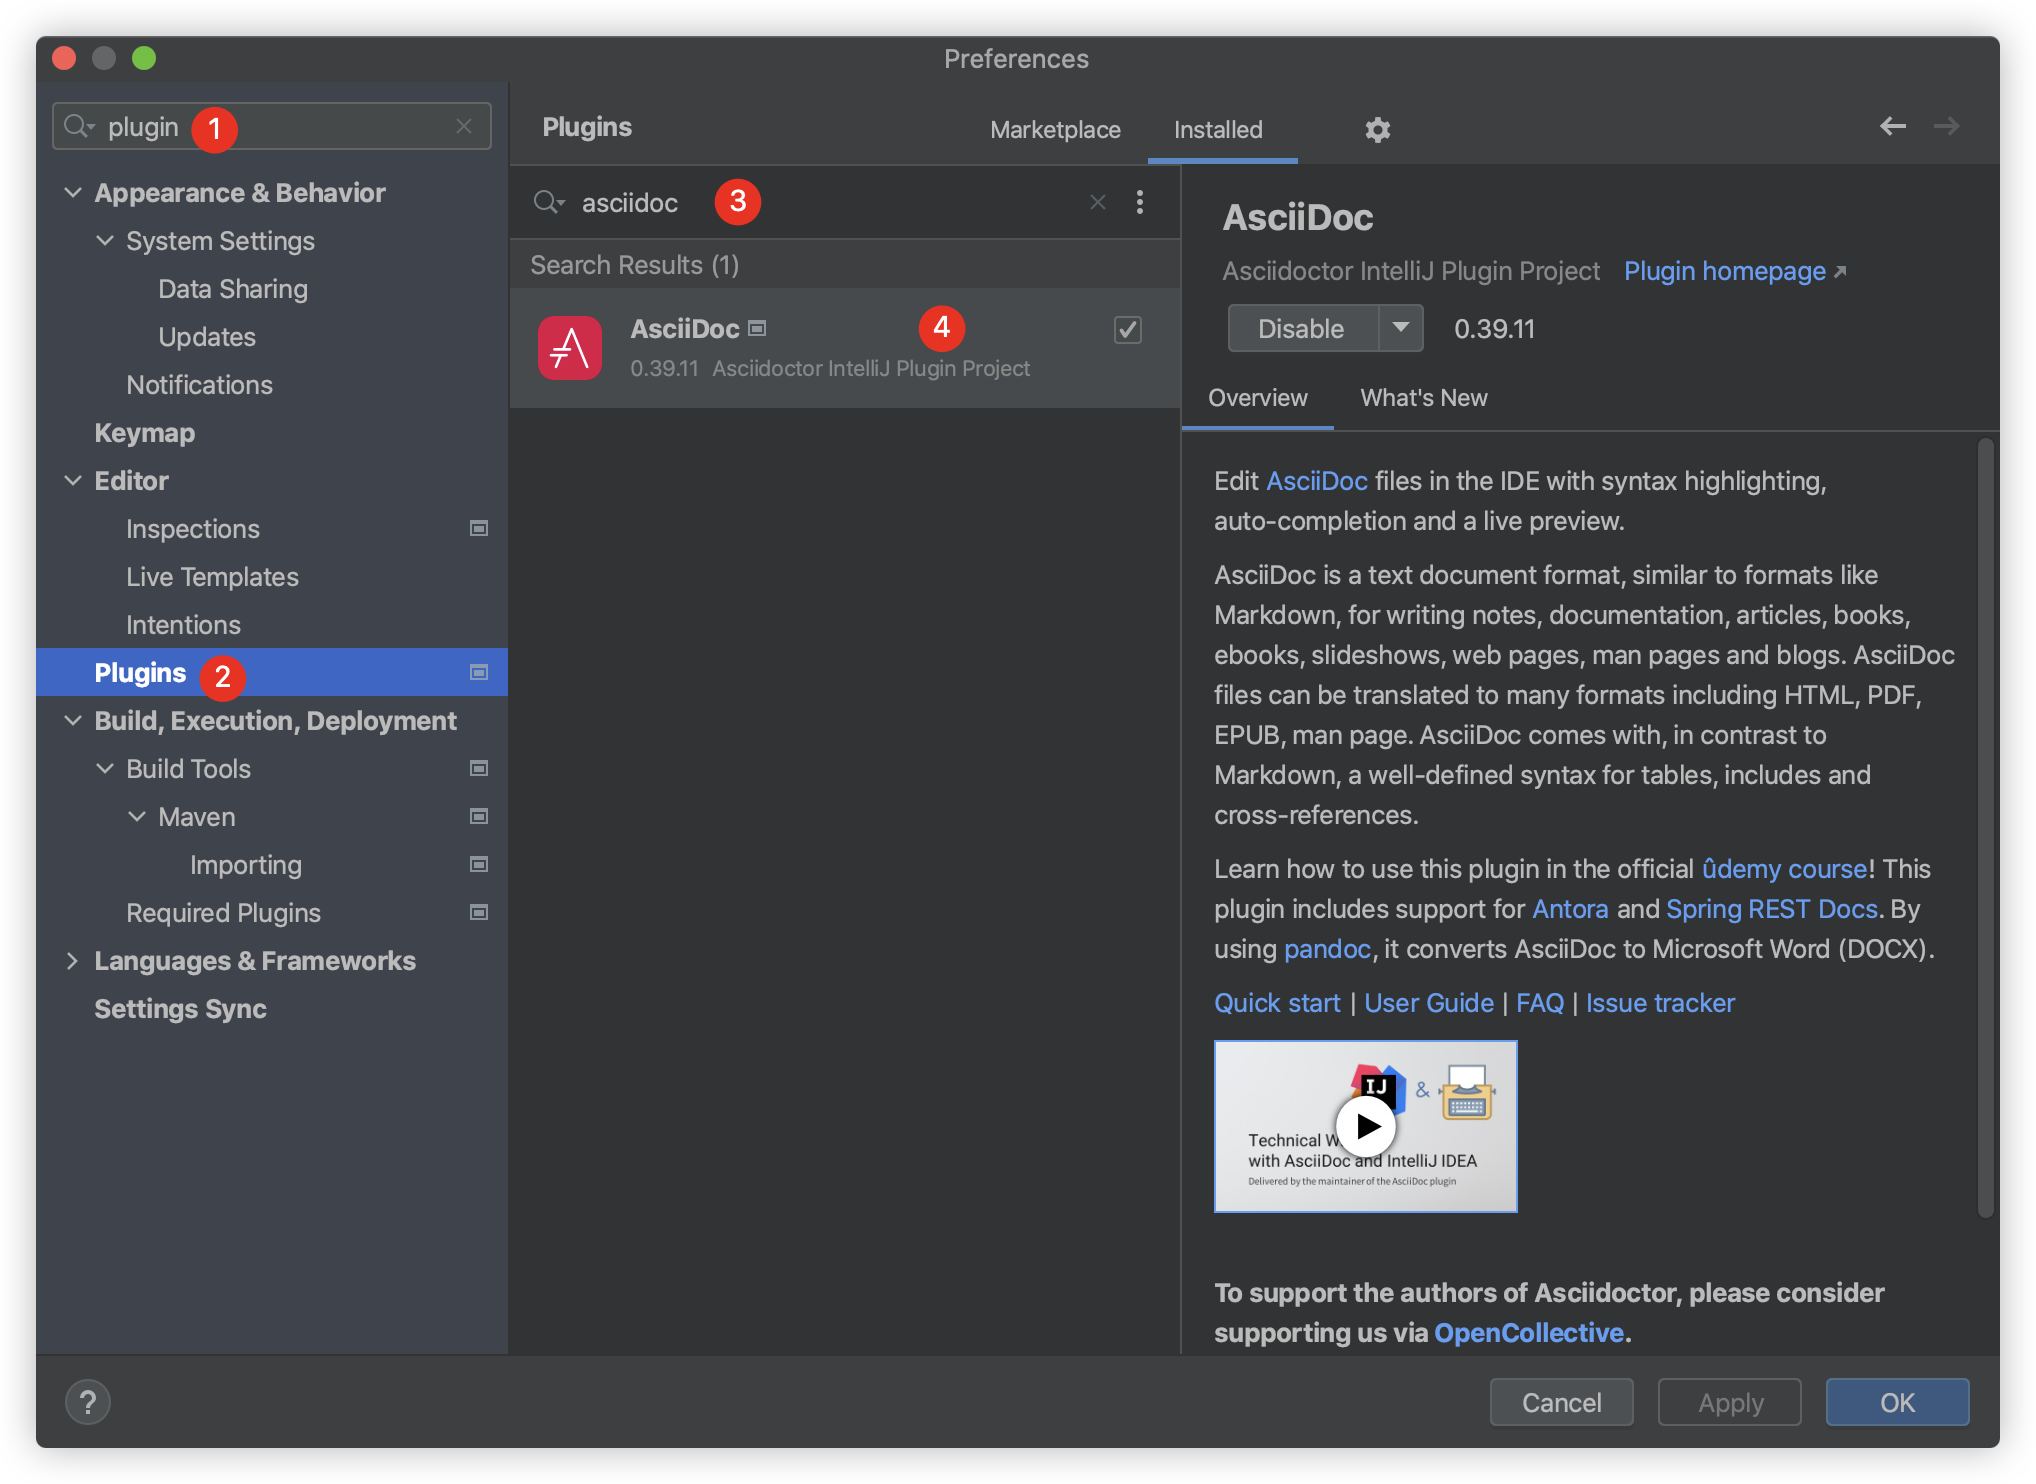
Task: Clear the preferences search field text
Action: [463, 127]
